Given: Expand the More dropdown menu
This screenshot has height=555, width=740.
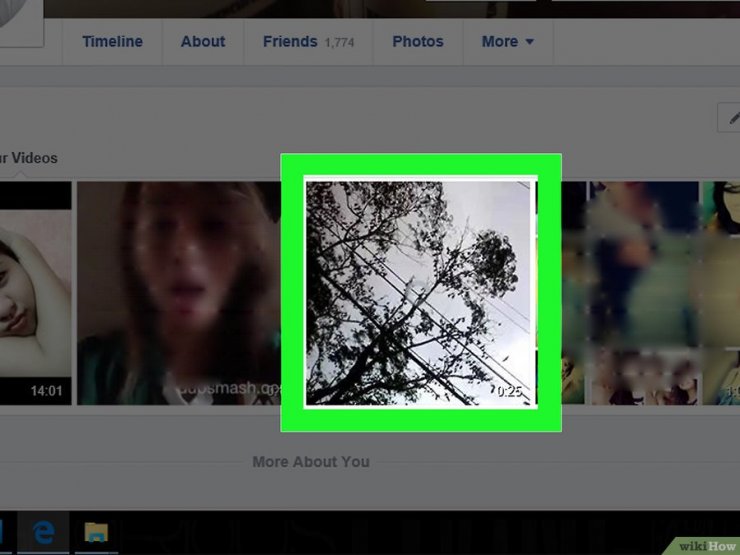Looking at the screenshot, I should 508,42.
